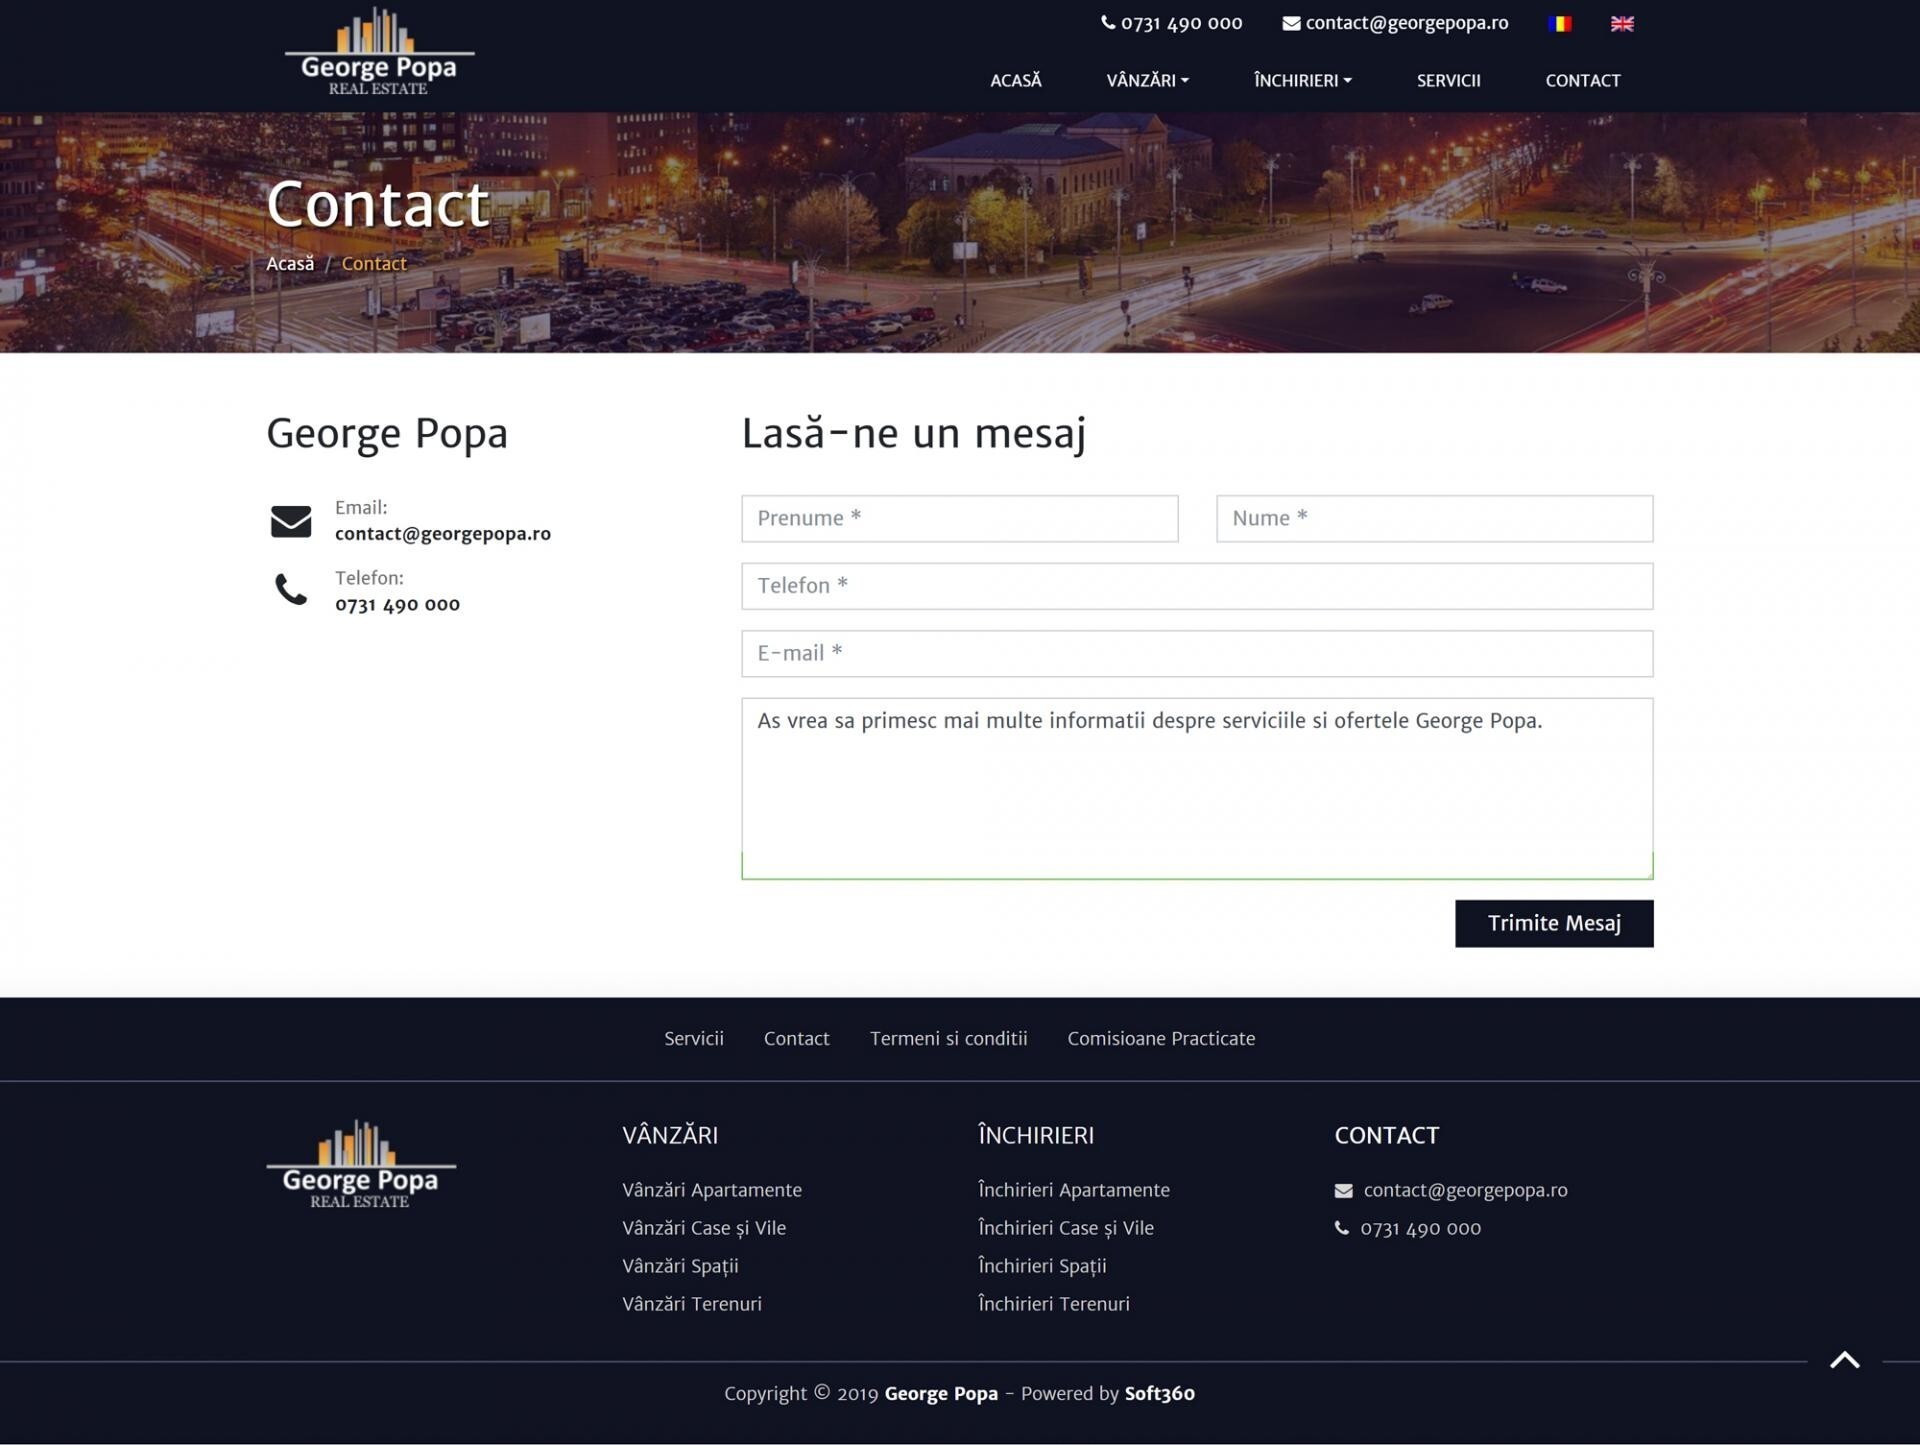Focus the Prenume input field
Image resolution: width=1920 pixels, height=1445 pixels.
pyautogui.click(x=959, y=518)
